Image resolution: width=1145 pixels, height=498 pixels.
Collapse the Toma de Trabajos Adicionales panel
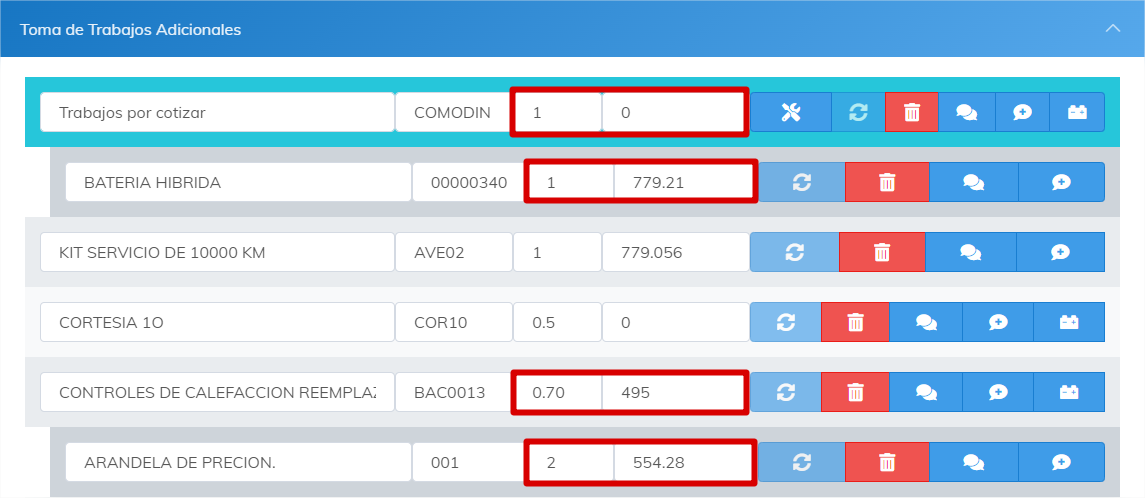1112,29
